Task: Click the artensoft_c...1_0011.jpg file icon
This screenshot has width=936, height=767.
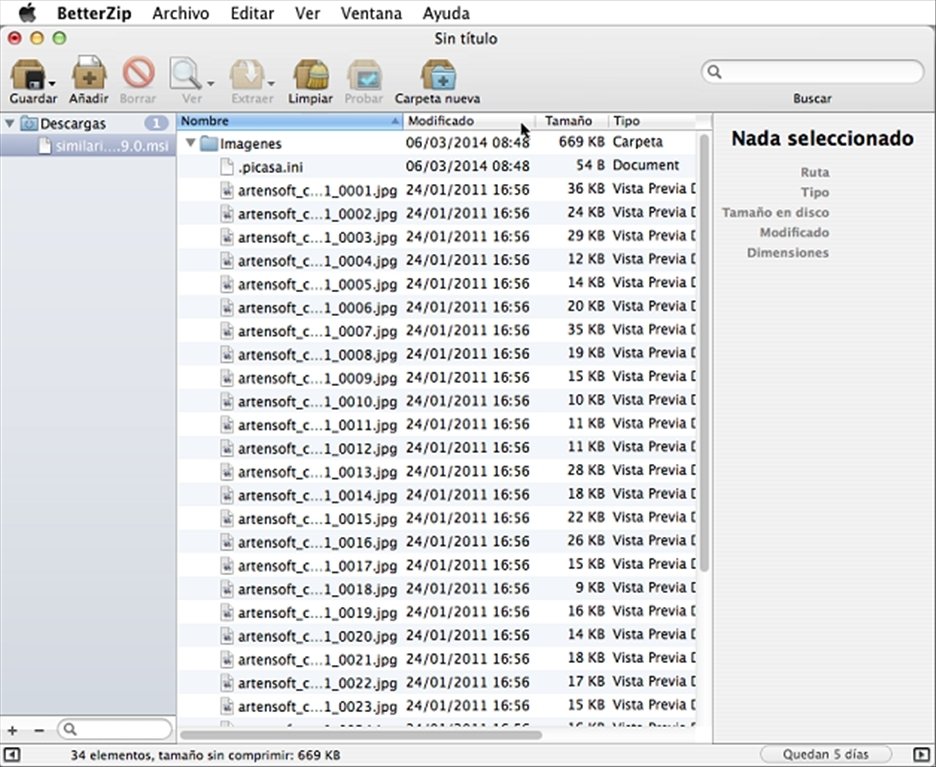Action: tap(227, 425)
